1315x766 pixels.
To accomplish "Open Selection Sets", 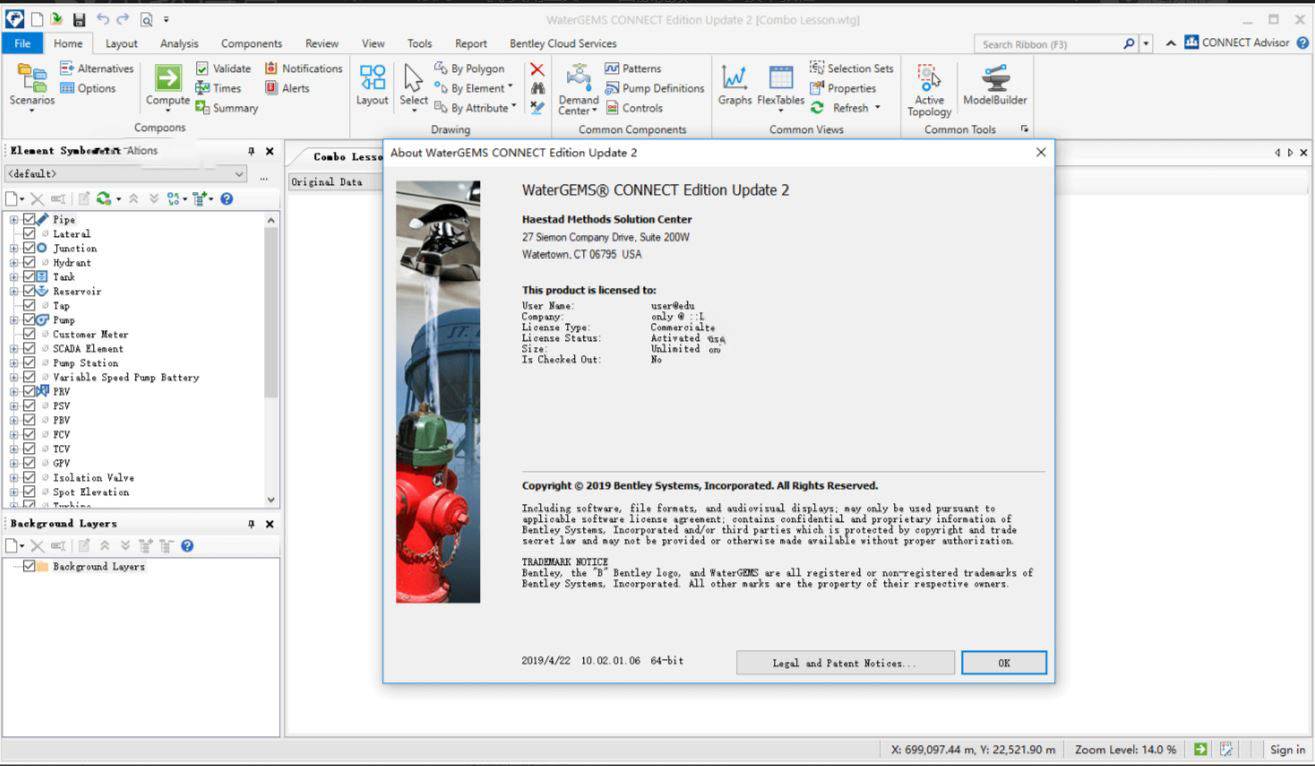I will pos(851,69).
